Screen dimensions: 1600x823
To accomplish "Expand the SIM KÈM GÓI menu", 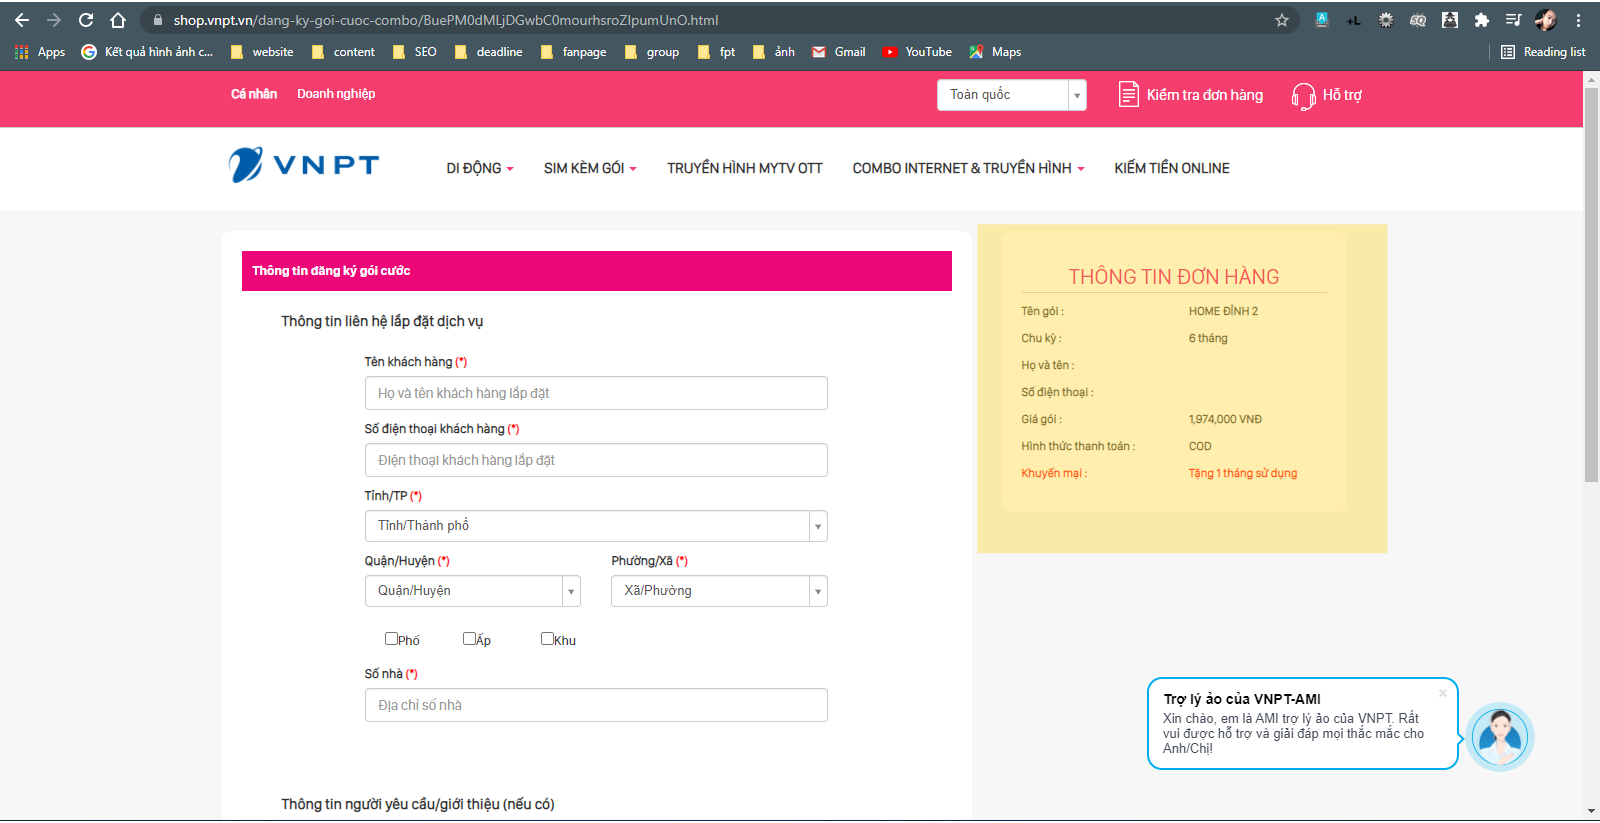I will click(590, 168).
